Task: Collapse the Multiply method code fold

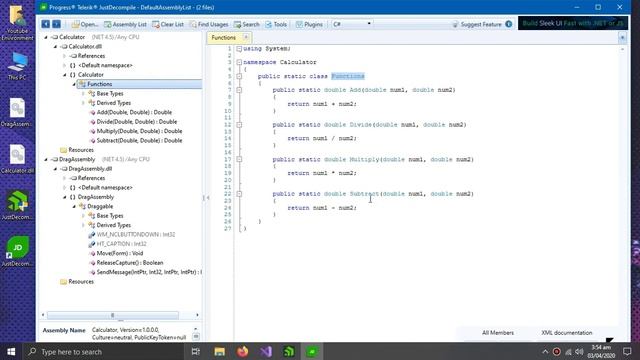Action: coord(239,159)
